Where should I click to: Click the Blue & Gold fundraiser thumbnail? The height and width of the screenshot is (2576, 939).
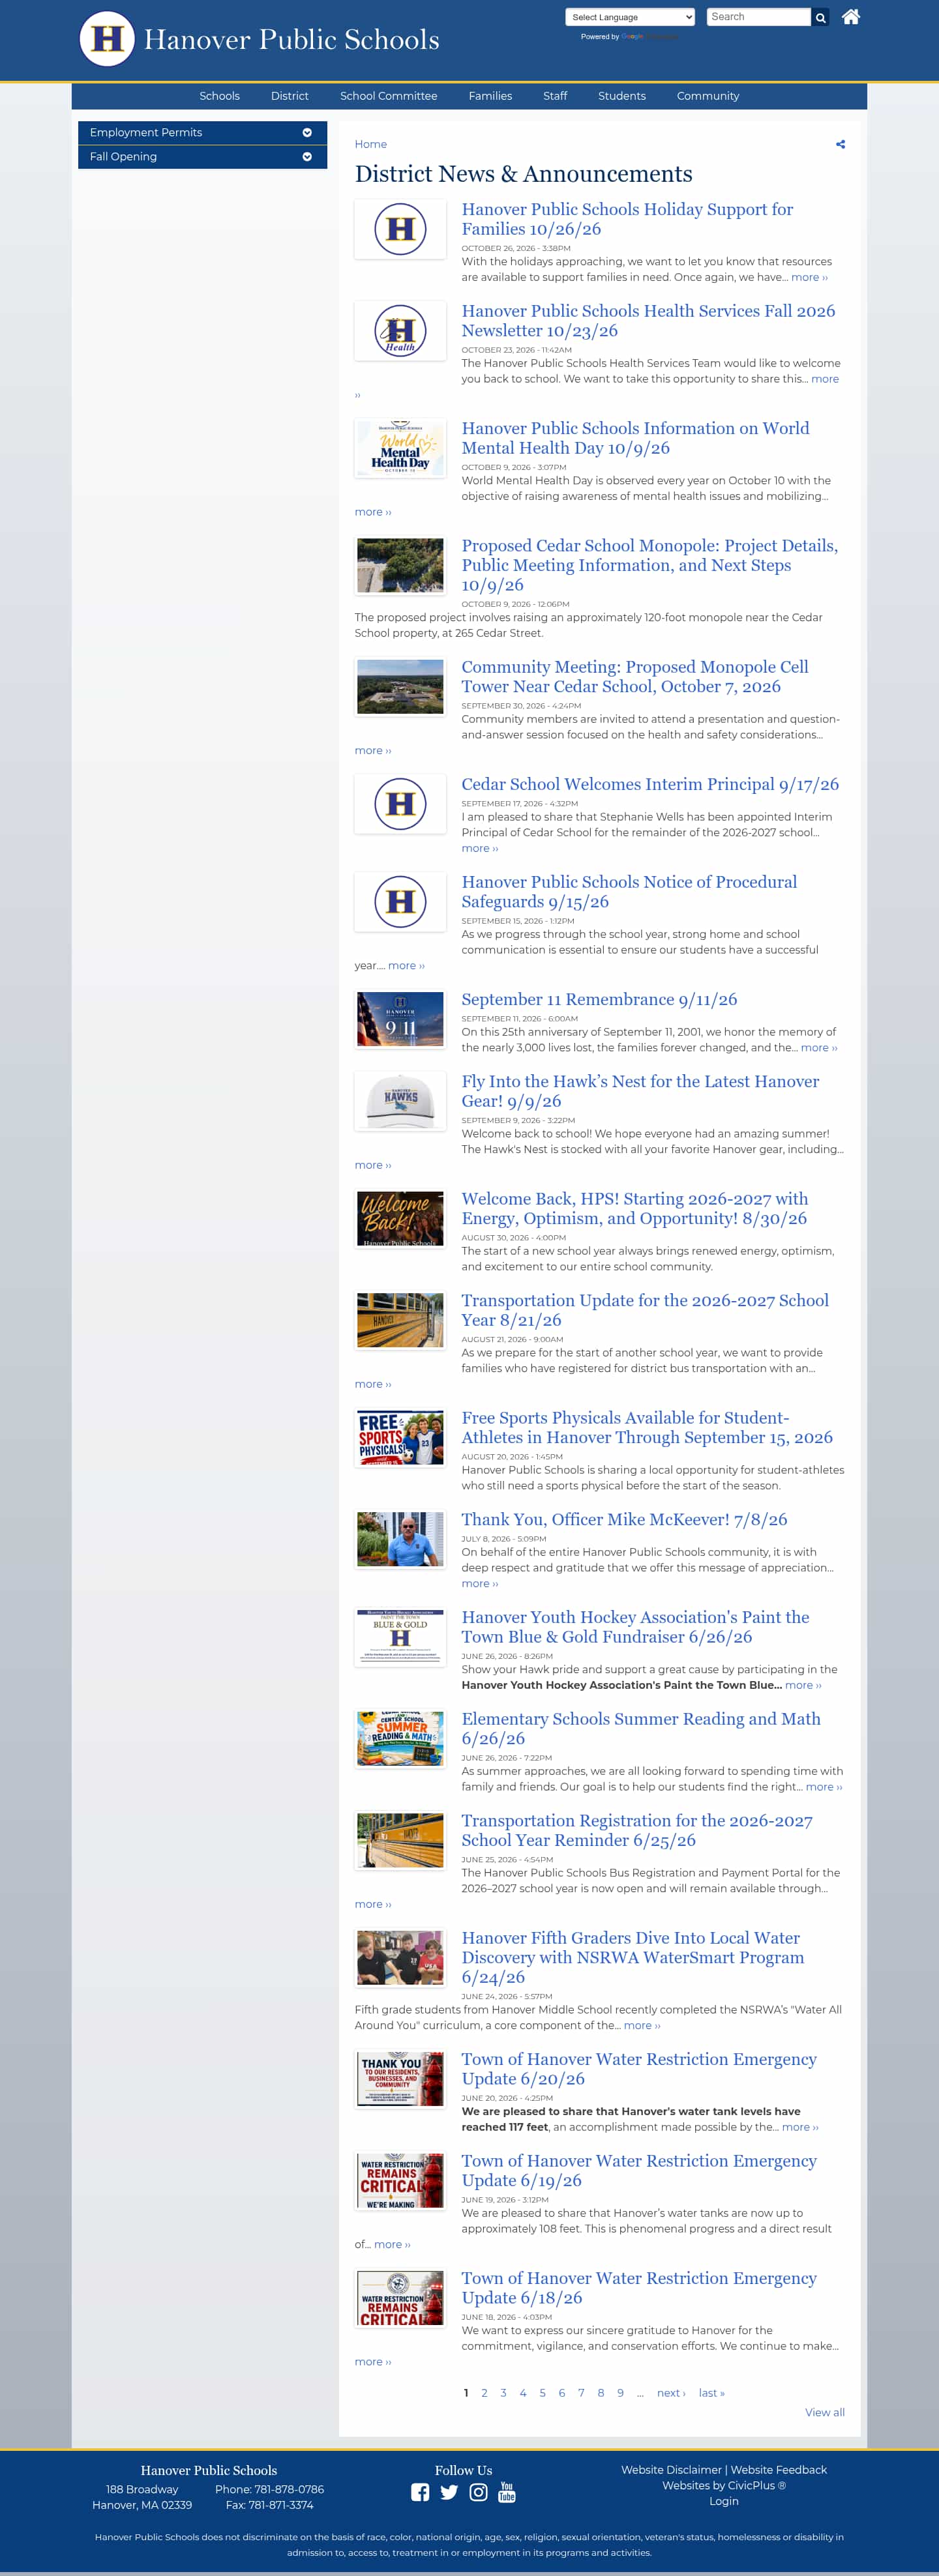[x=400, y=1637]
